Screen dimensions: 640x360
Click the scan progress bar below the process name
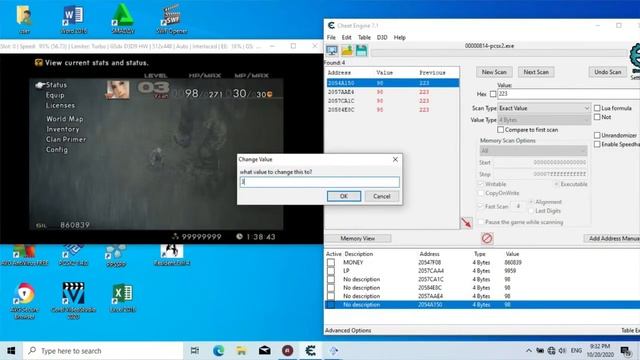[498, 53]
